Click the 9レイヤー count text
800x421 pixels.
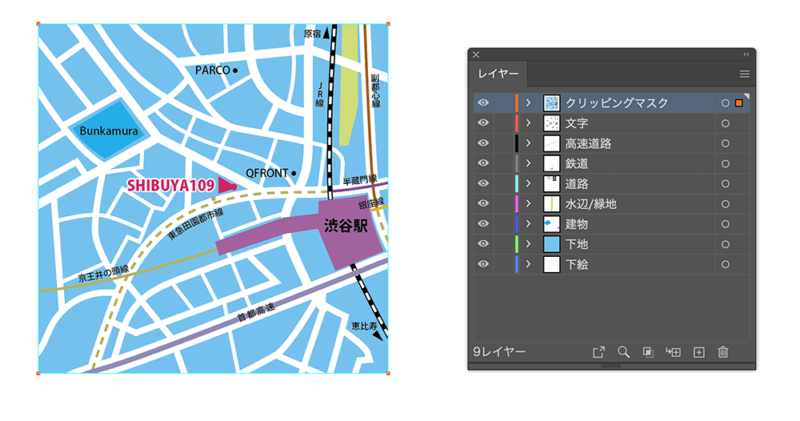(x=499, y=352)
